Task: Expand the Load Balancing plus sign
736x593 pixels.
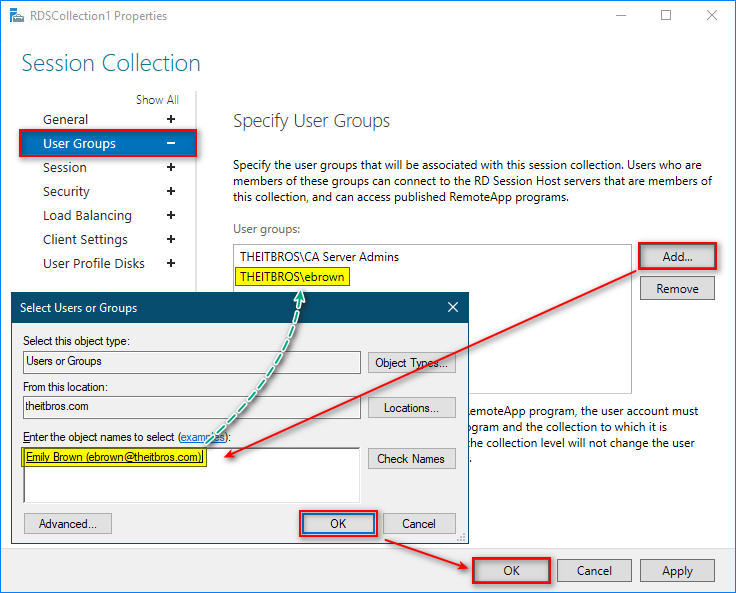Action: [171, 215]
